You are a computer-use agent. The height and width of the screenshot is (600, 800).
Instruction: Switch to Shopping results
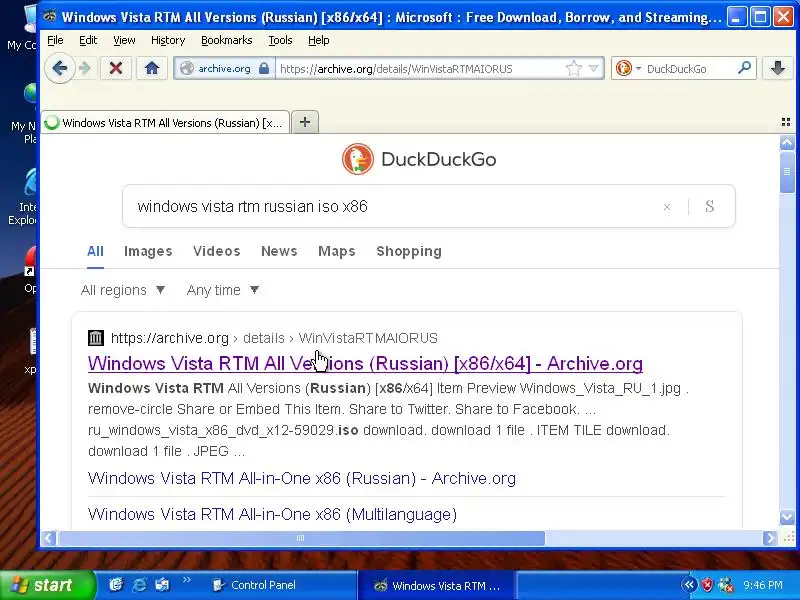(x=409, y=251)
